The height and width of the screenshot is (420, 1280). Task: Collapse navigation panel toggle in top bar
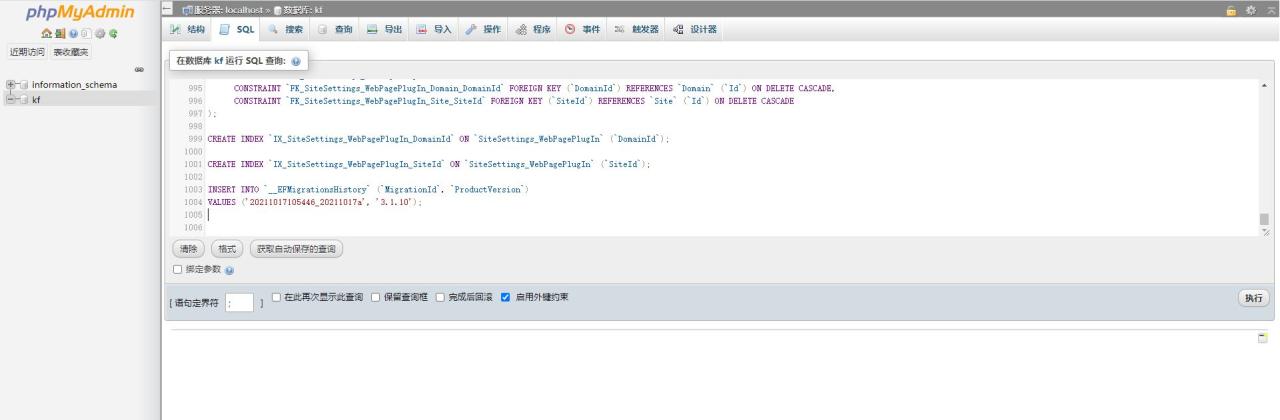coord(168,9)
